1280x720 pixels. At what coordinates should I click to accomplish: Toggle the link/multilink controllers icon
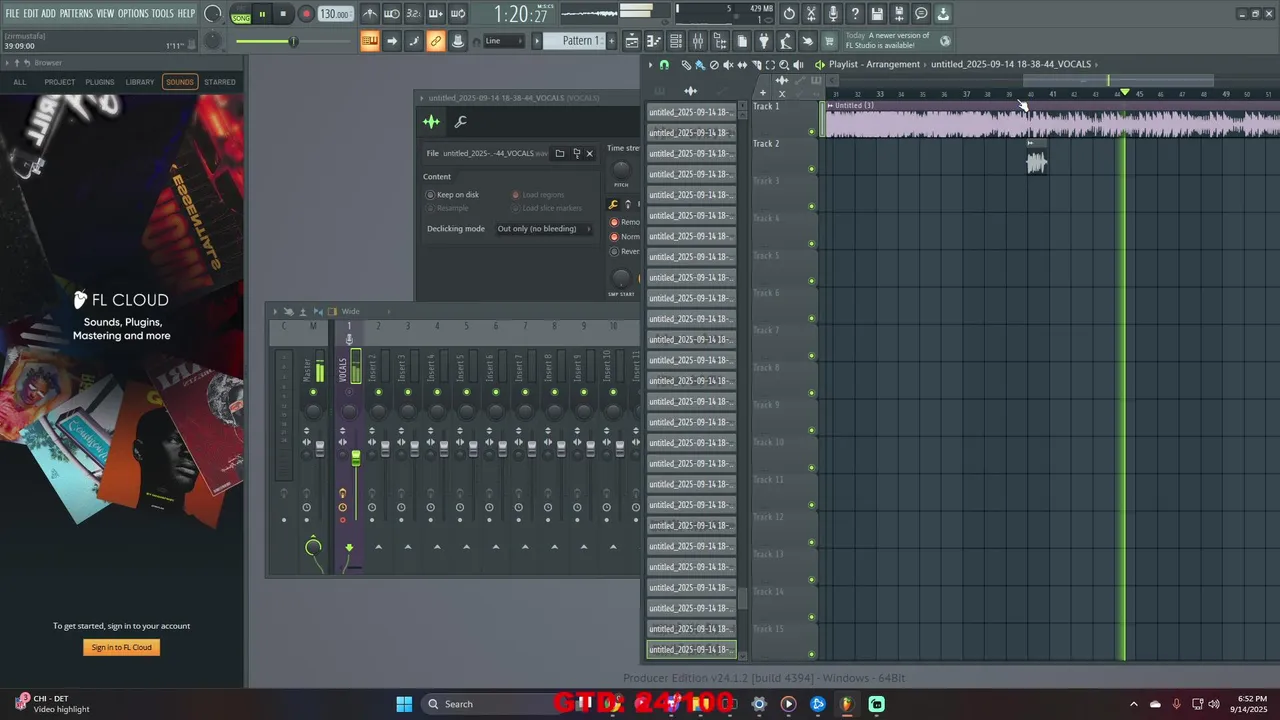(436, 41)
